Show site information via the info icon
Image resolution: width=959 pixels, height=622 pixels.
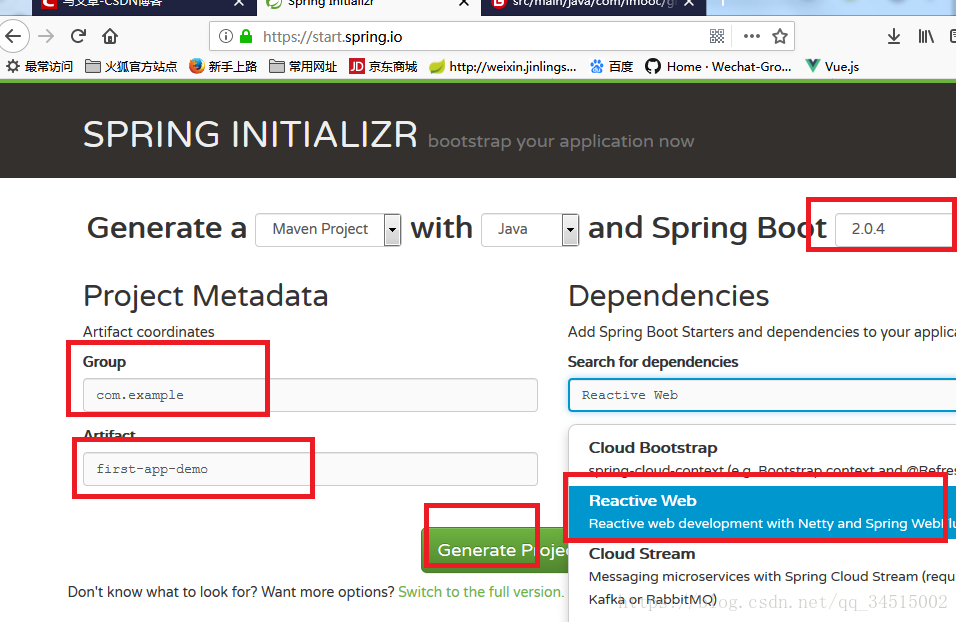[226, 37]
